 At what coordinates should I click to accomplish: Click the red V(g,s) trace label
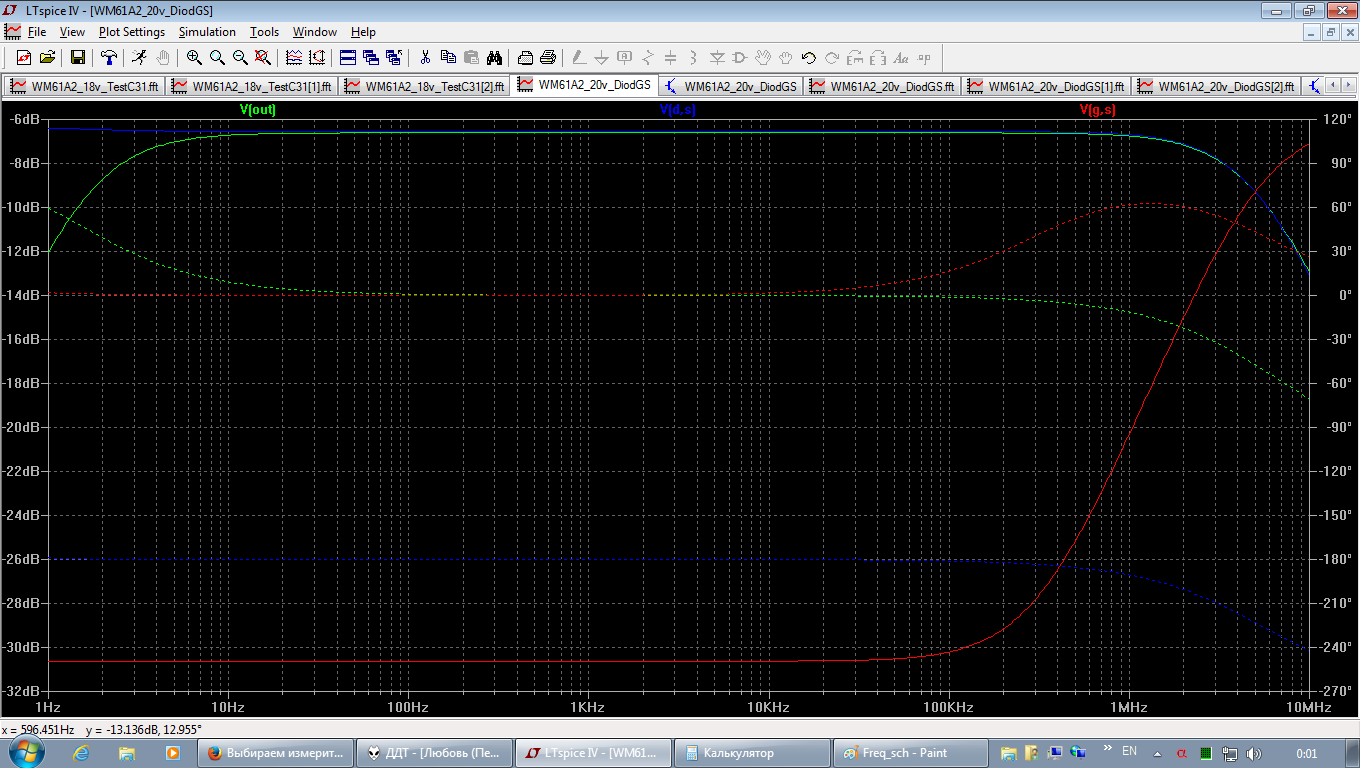click(1098, 110)
